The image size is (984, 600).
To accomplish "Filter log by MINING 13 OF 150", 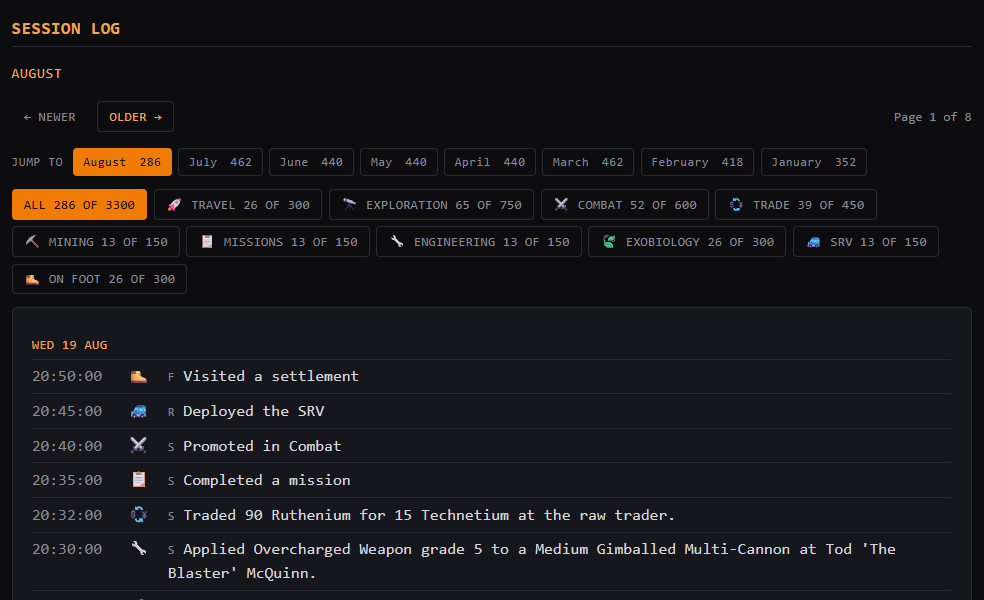I will coord(96,242).
